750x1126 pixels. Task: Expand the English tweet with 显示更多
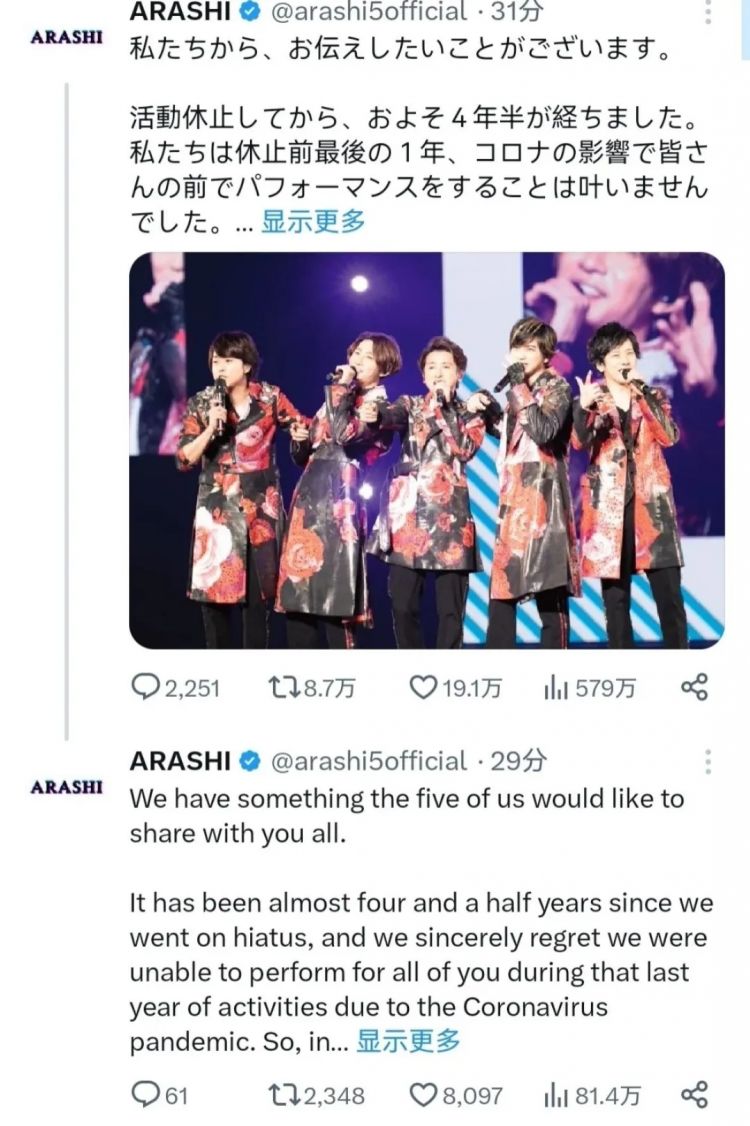409,1040
